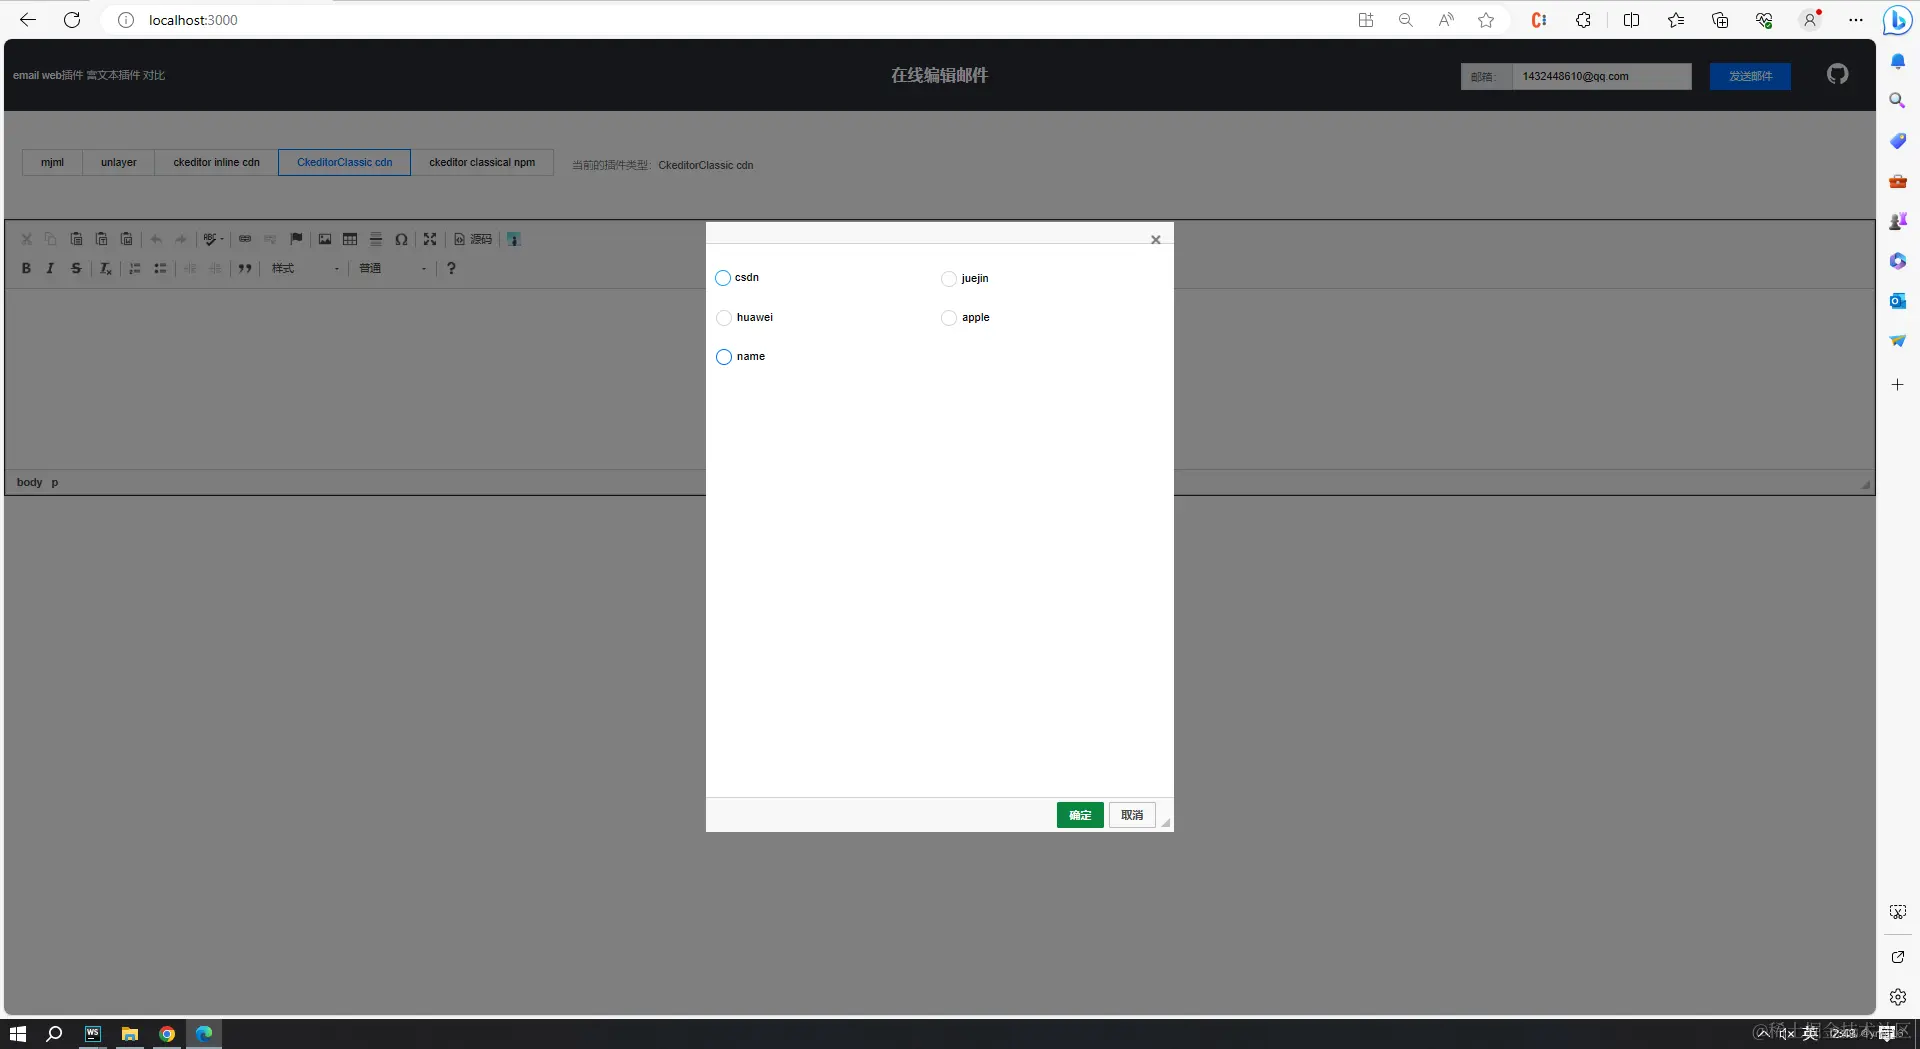Insert a link using the chain icon

click(245, 240)
